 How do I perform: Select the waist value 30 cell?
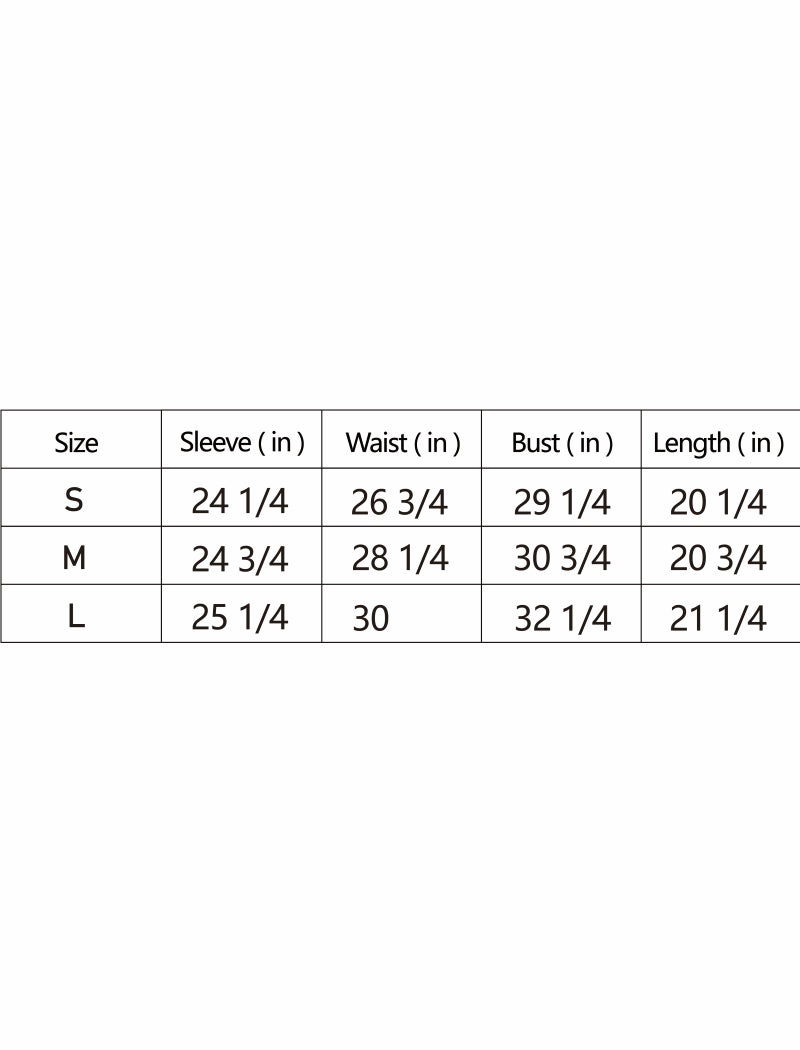tap(371, 619)
